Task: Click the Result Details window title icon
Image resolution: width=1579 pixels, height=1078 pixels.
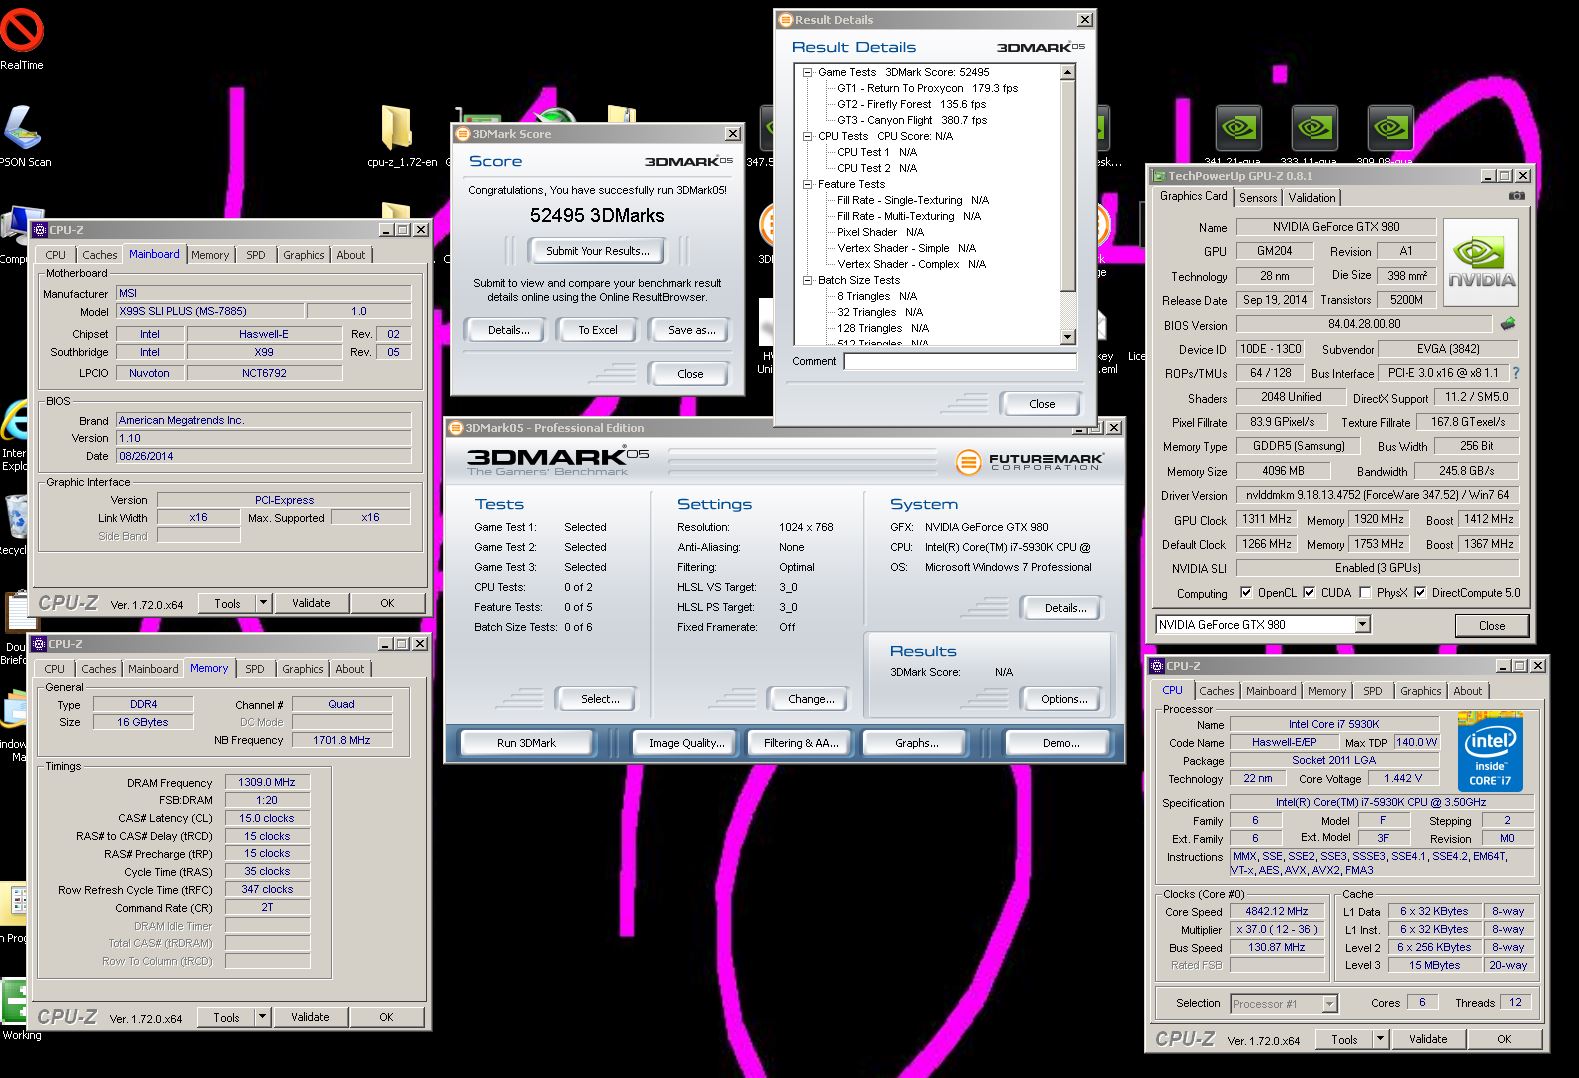Action: click(x=785, y=20)
